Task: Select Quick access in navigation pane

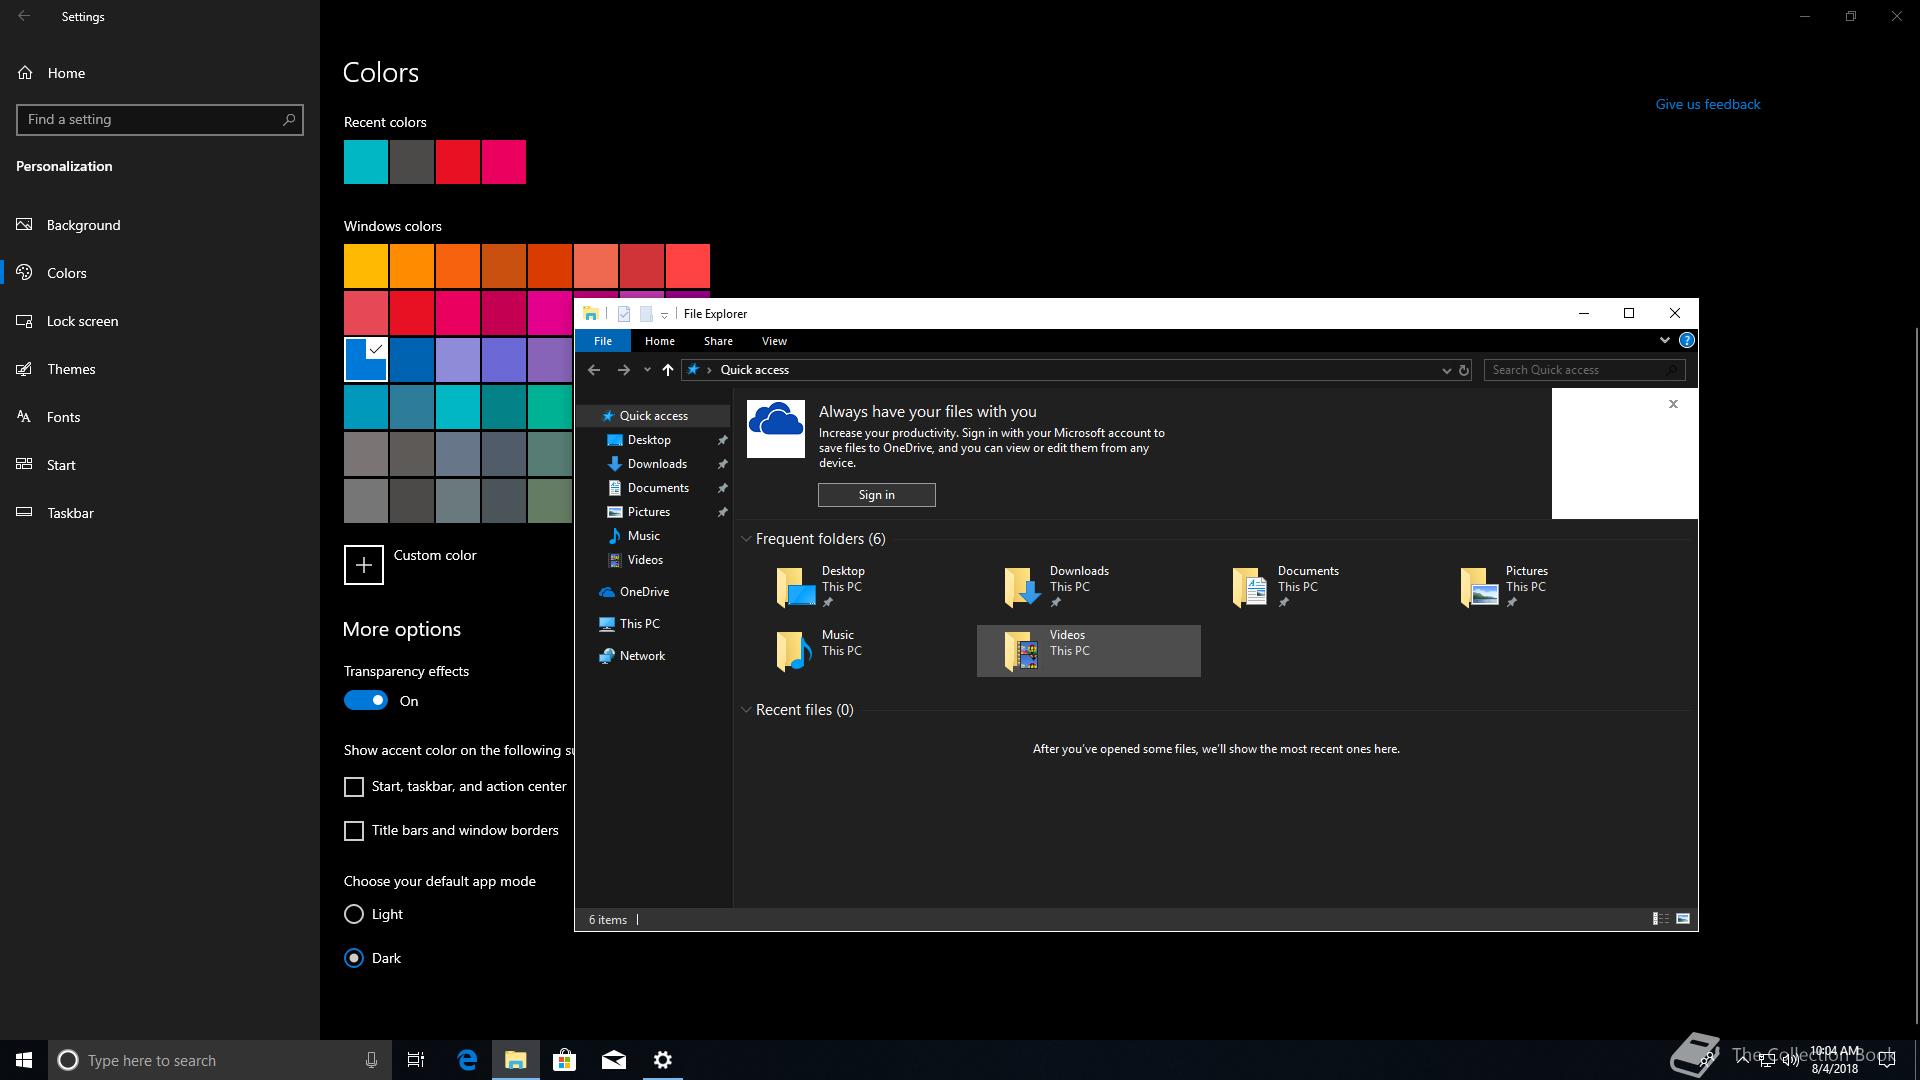Action: (653, 416)
